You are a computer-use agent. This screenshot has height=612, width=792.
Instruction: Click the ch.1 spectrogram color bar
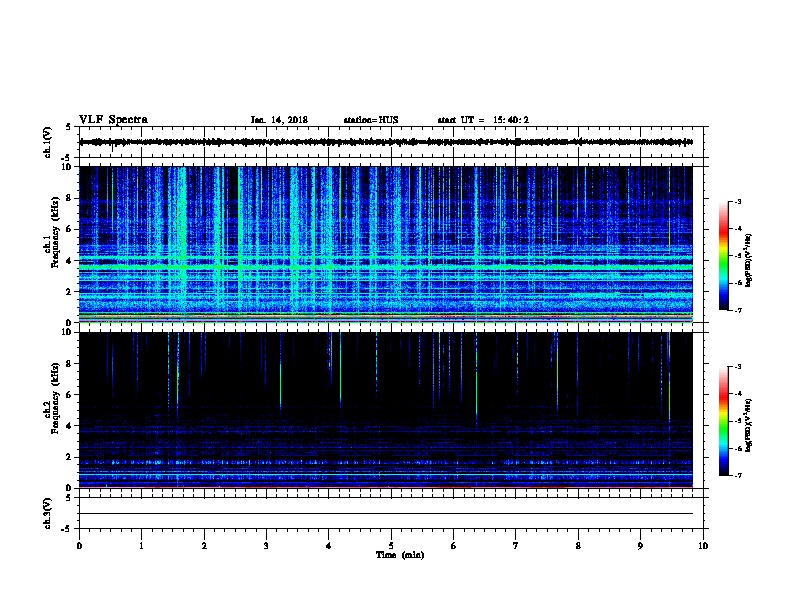pyautogui.click(x=724, y=256)
